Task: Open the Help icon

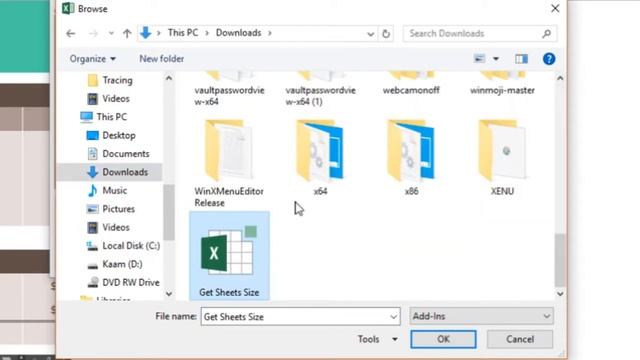Action: [x=549, y=59]
